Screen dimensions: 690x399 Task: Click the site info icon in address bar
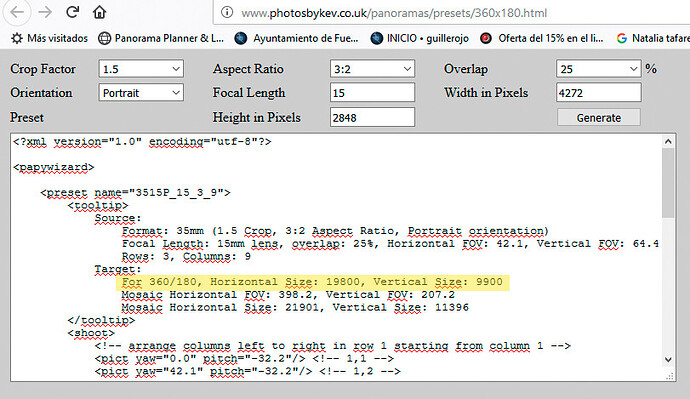[227, 12]
